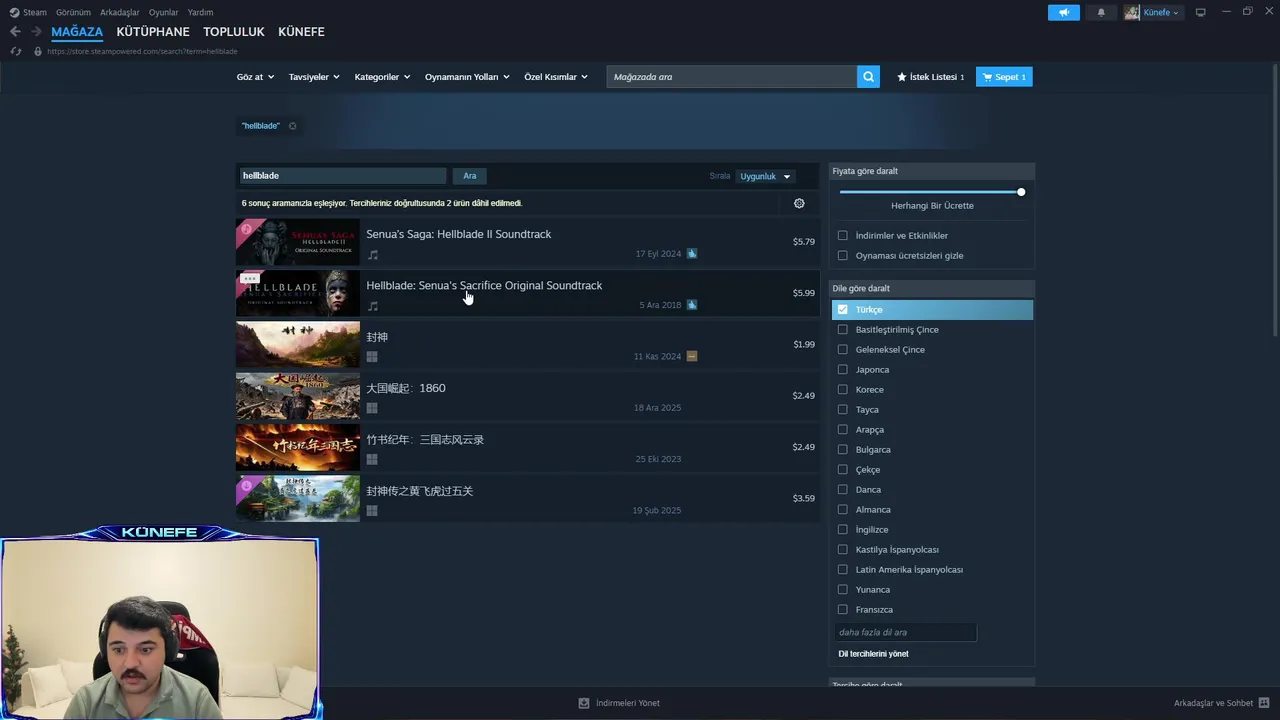Collapse Fiyata göre daralt panel header

(931, 171)
